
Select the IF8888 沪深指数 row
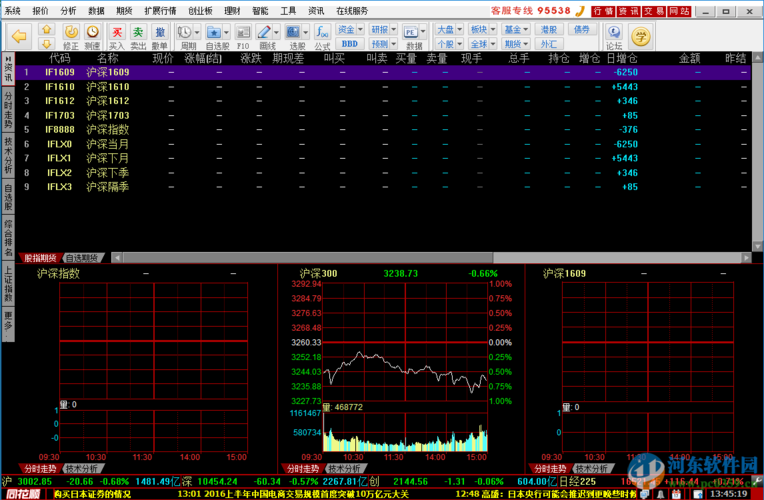click(x=383, y=130)
